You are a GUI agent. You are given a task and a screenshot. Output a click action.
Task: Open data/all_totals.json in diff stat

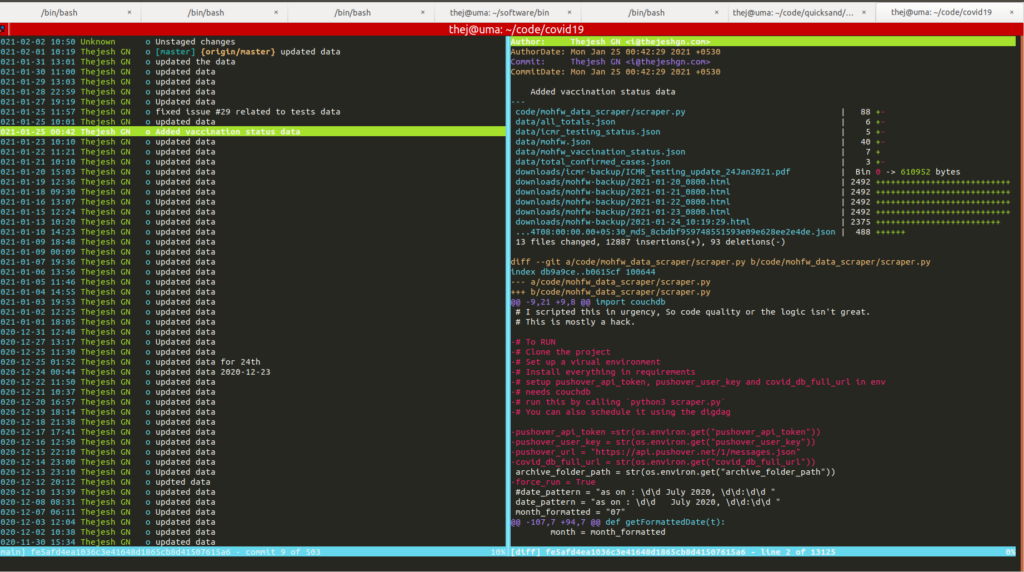point(565,122)
